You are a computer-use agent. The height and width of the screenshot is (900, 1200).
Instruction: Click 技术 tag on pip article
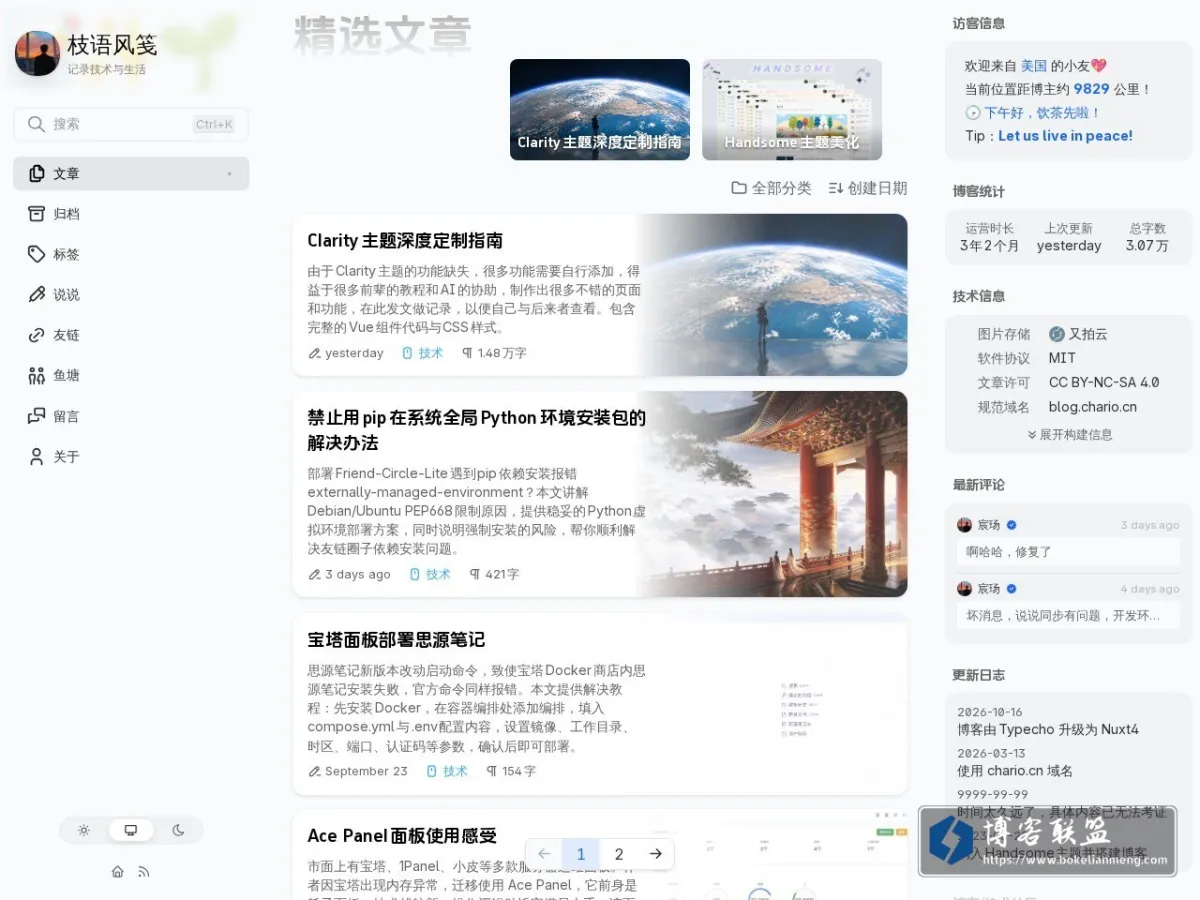431,574
